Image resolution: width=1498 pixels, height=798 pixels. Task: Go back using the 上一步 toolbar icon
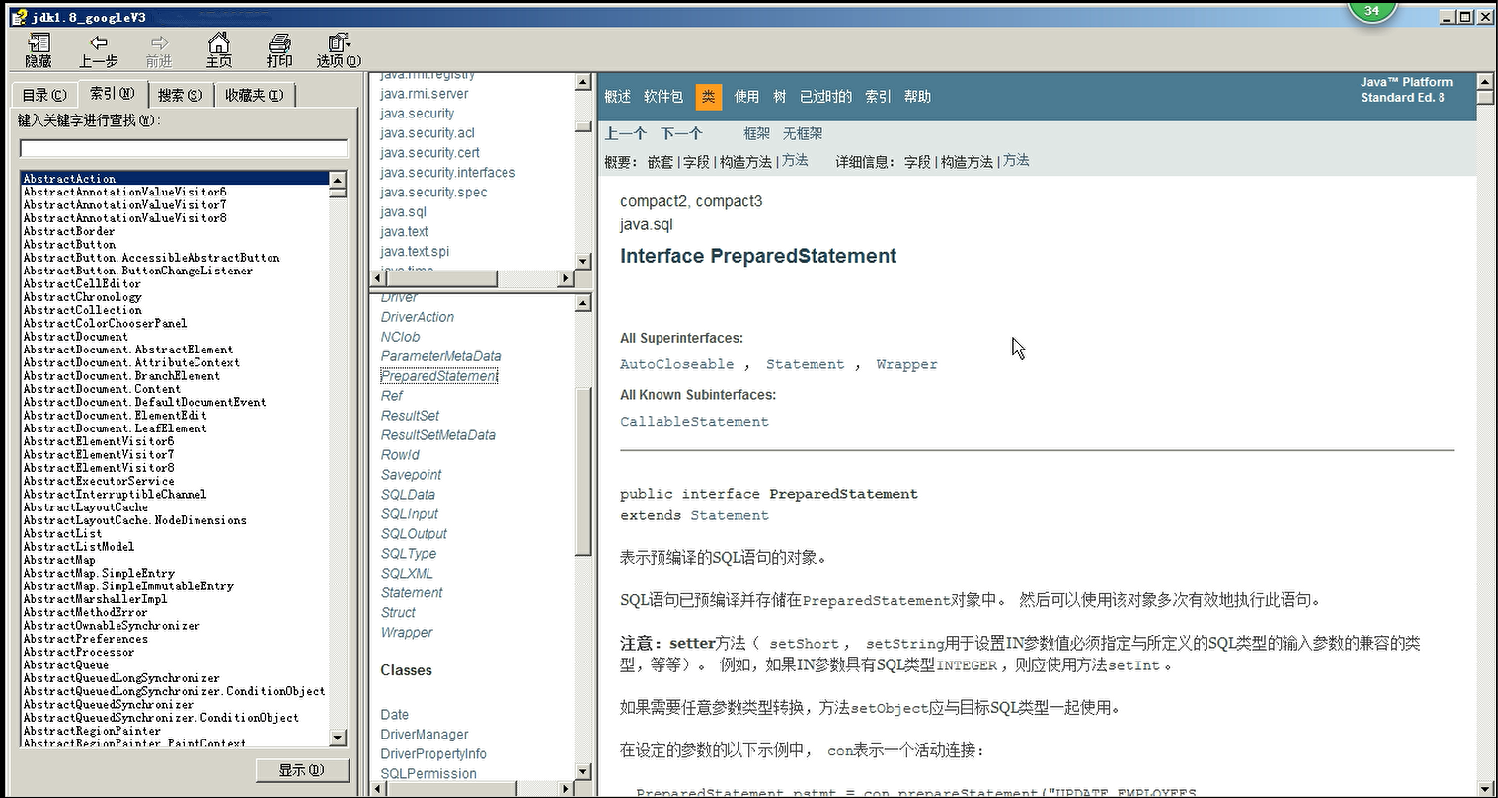98,50
